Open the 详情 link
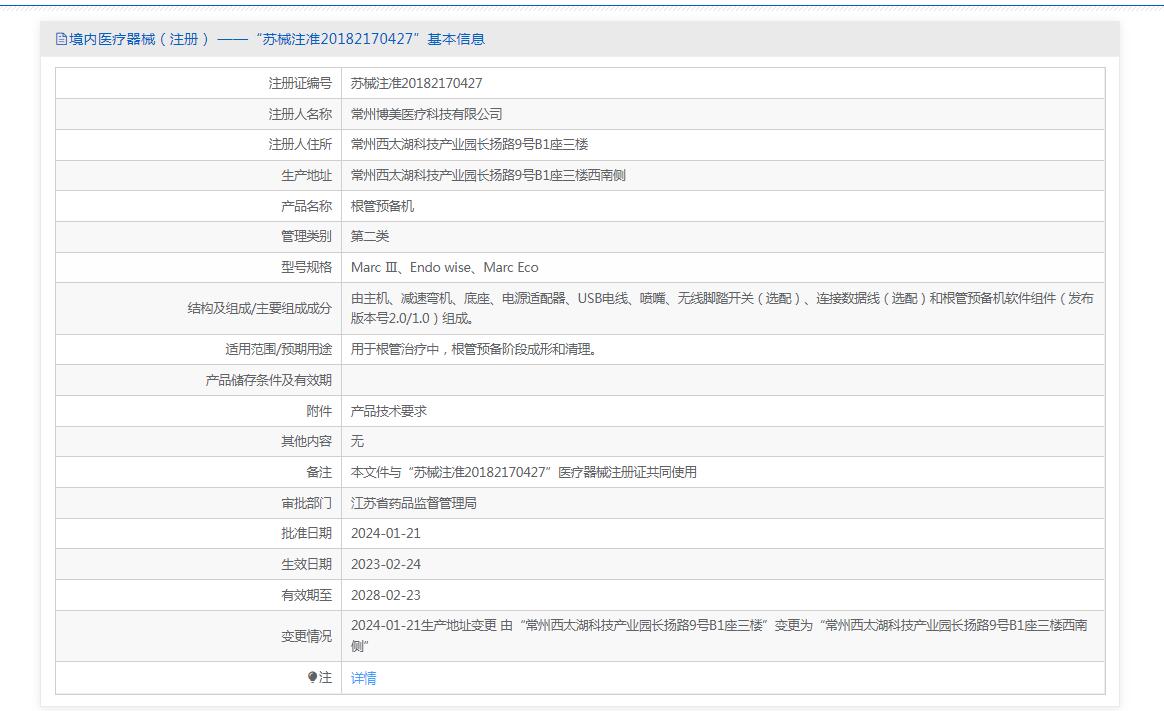This screenshot has width=1164, height=711. click(x=364, y=678)
